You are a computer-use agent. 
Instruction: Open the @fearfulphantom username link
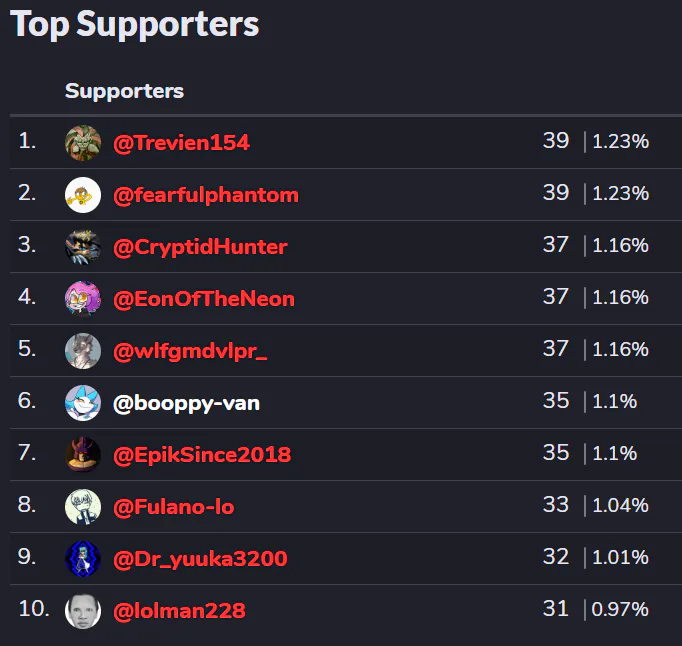click(206, 195)
